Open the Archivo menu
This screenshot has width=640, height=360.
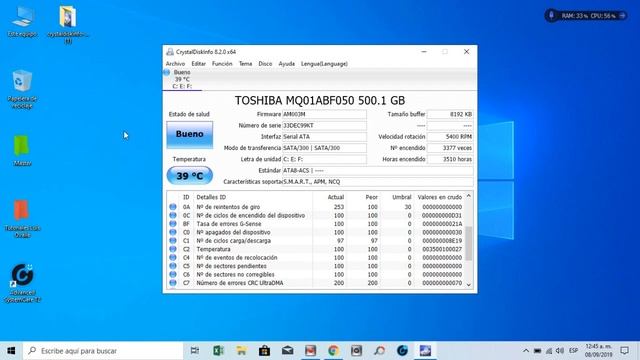175,64
